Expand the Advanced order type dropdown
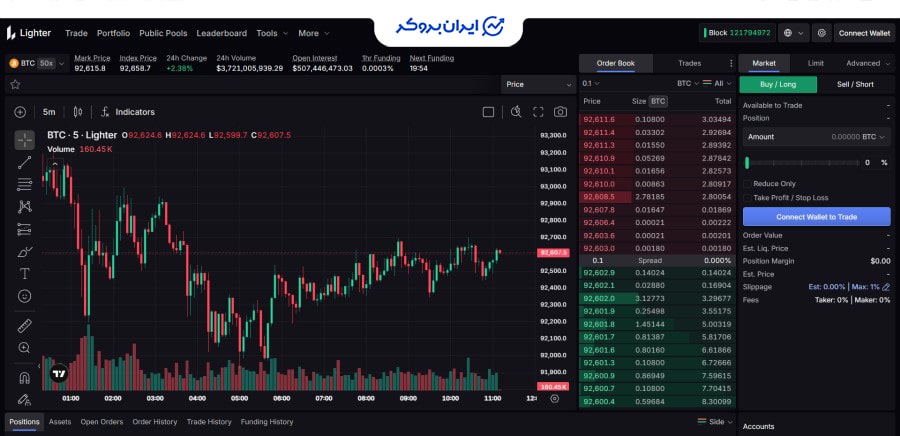 pyautogui.click(x=867, y=63)
